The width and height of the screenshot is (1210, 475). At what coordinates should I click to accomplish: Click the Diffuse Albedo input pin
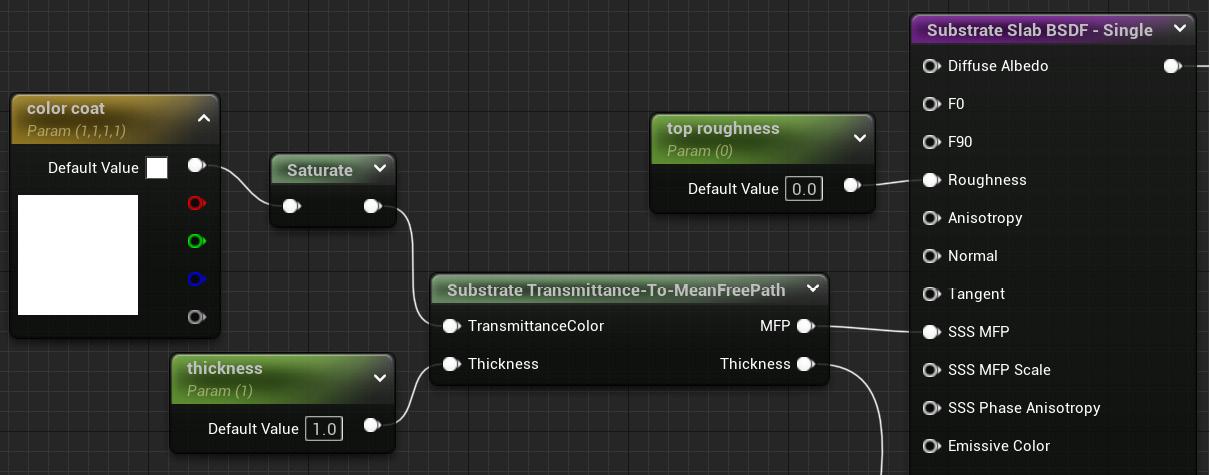tap(931, 66)
